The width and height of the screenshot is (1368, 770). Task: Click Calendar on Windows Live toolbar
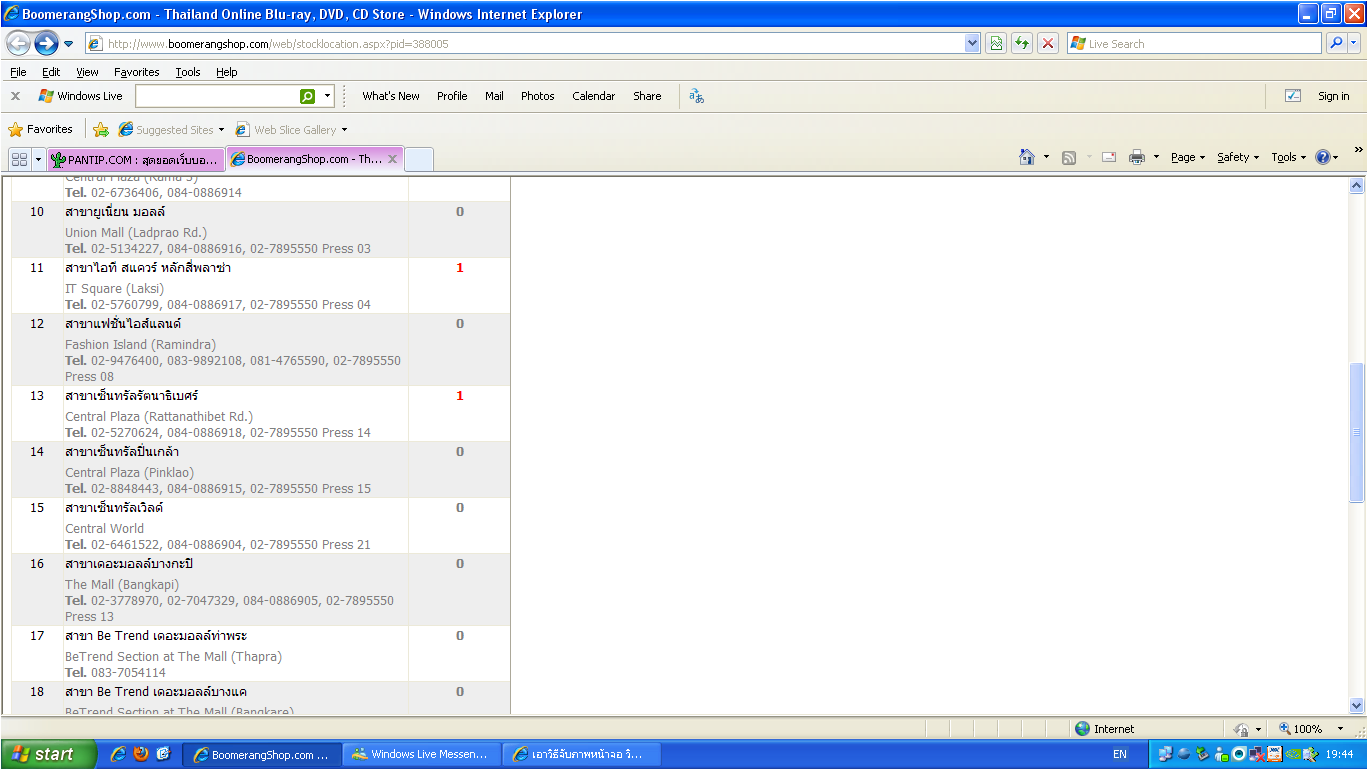point(594,96)
